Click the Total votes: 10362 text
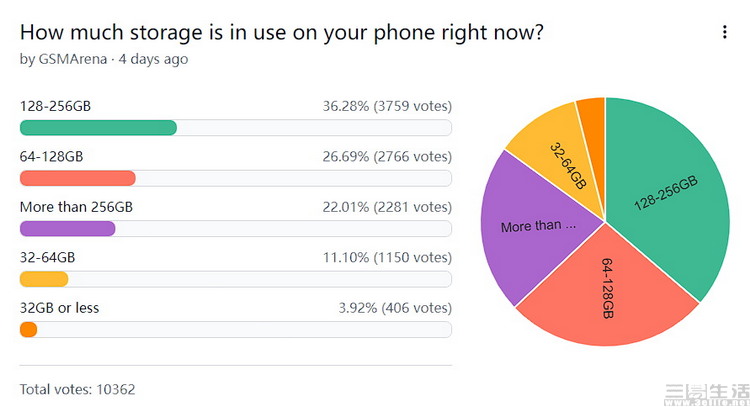 pos(77,389)
